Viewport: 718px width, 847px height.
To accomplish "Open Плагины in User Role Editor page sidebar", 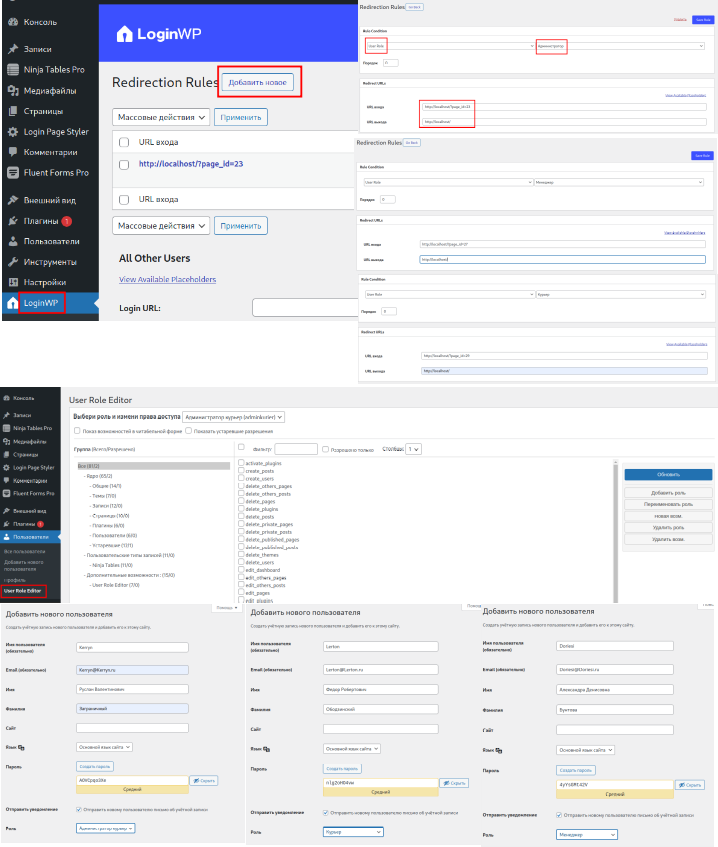I will click(x=24, y=524).
